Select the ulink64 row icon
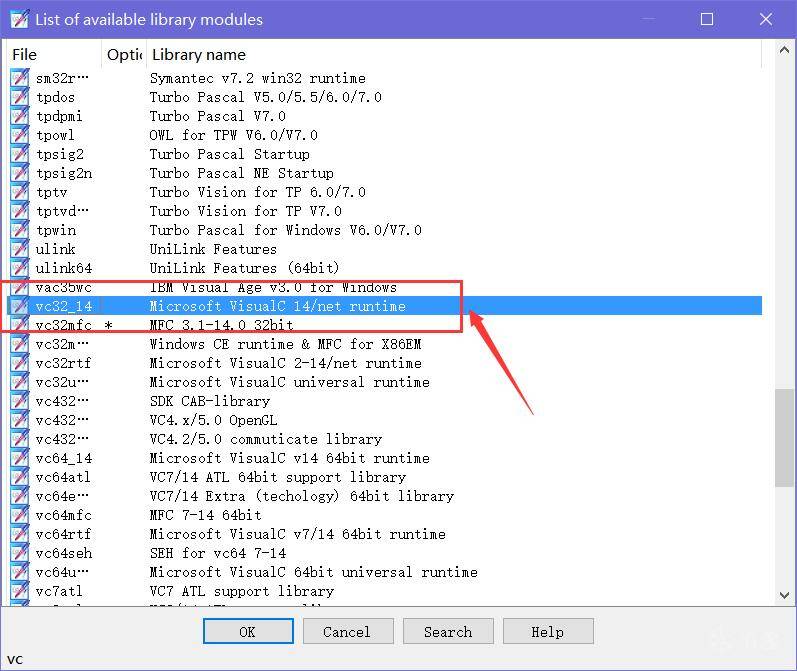This screenshot has width=797, height=671. [19, 268]
